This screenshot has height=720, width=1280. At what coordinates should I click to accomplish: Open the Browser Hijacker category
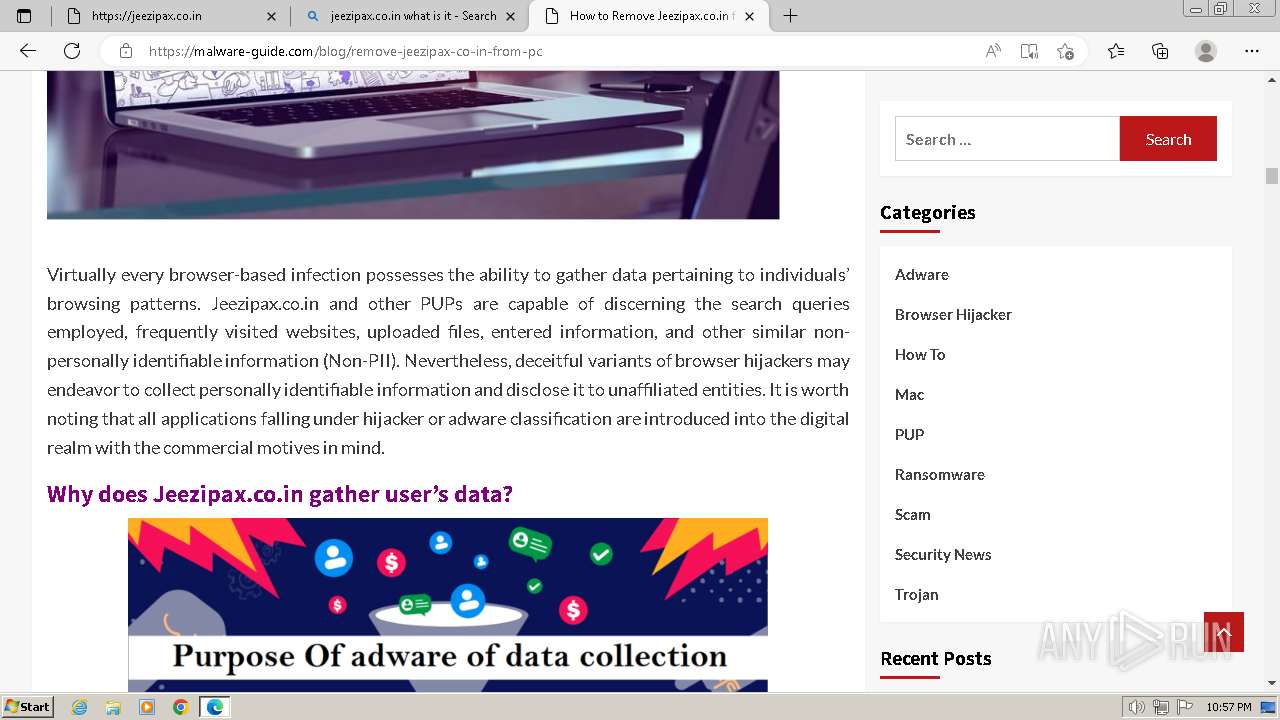pyautogui.click(x=953, y=314)
